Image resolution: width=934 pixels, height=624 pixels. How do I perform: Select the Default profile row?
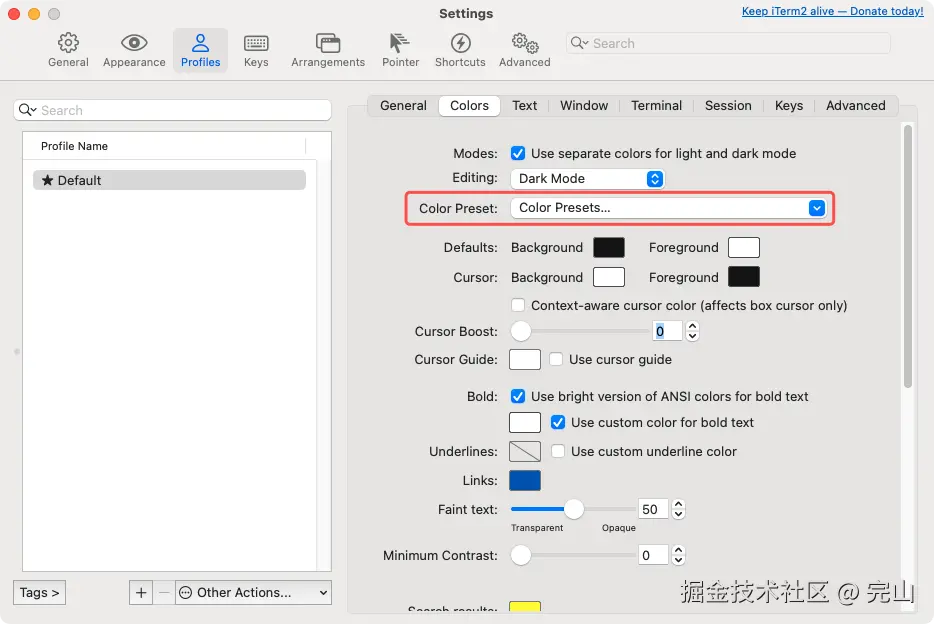pyautogui.click(x=169, y=180)
